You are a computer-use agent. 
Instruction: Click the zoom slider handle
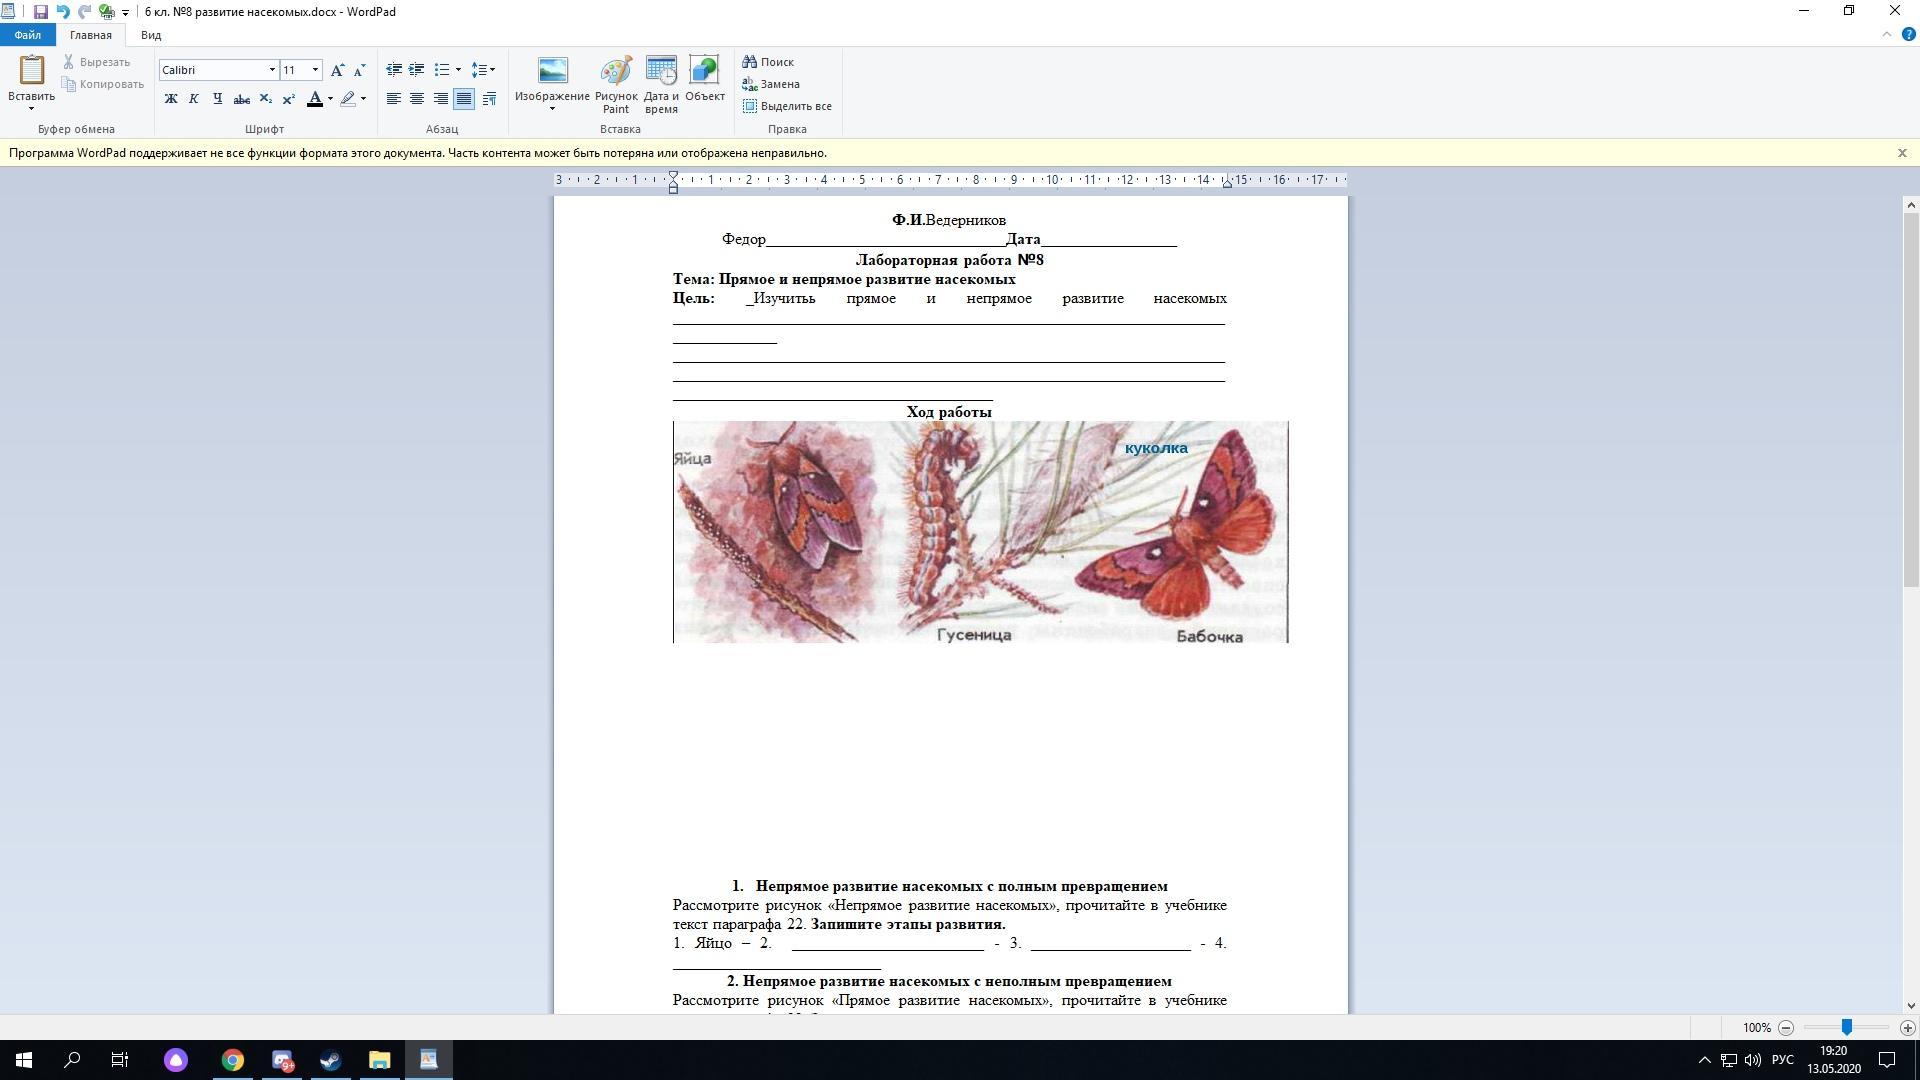(x=1846, y=1027)
